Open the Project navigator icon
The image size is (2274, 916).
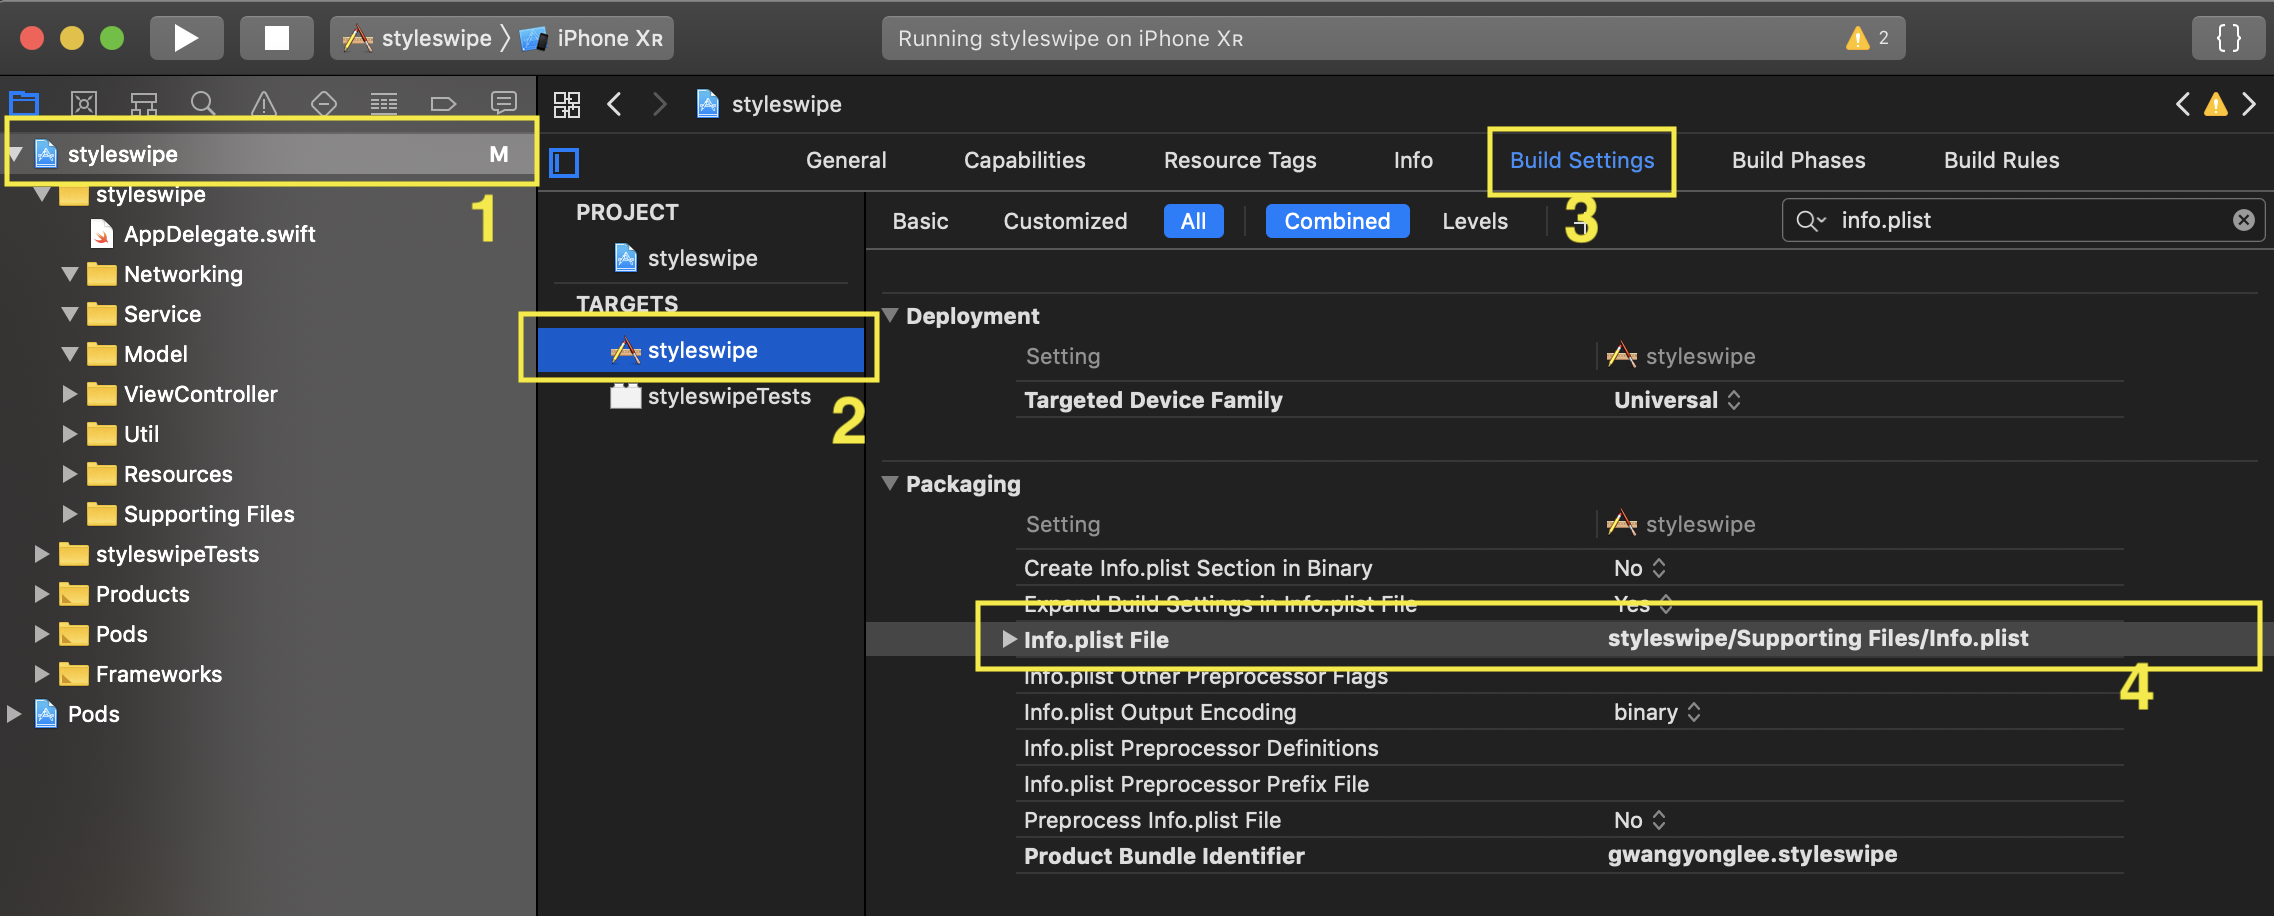[24, 103]
